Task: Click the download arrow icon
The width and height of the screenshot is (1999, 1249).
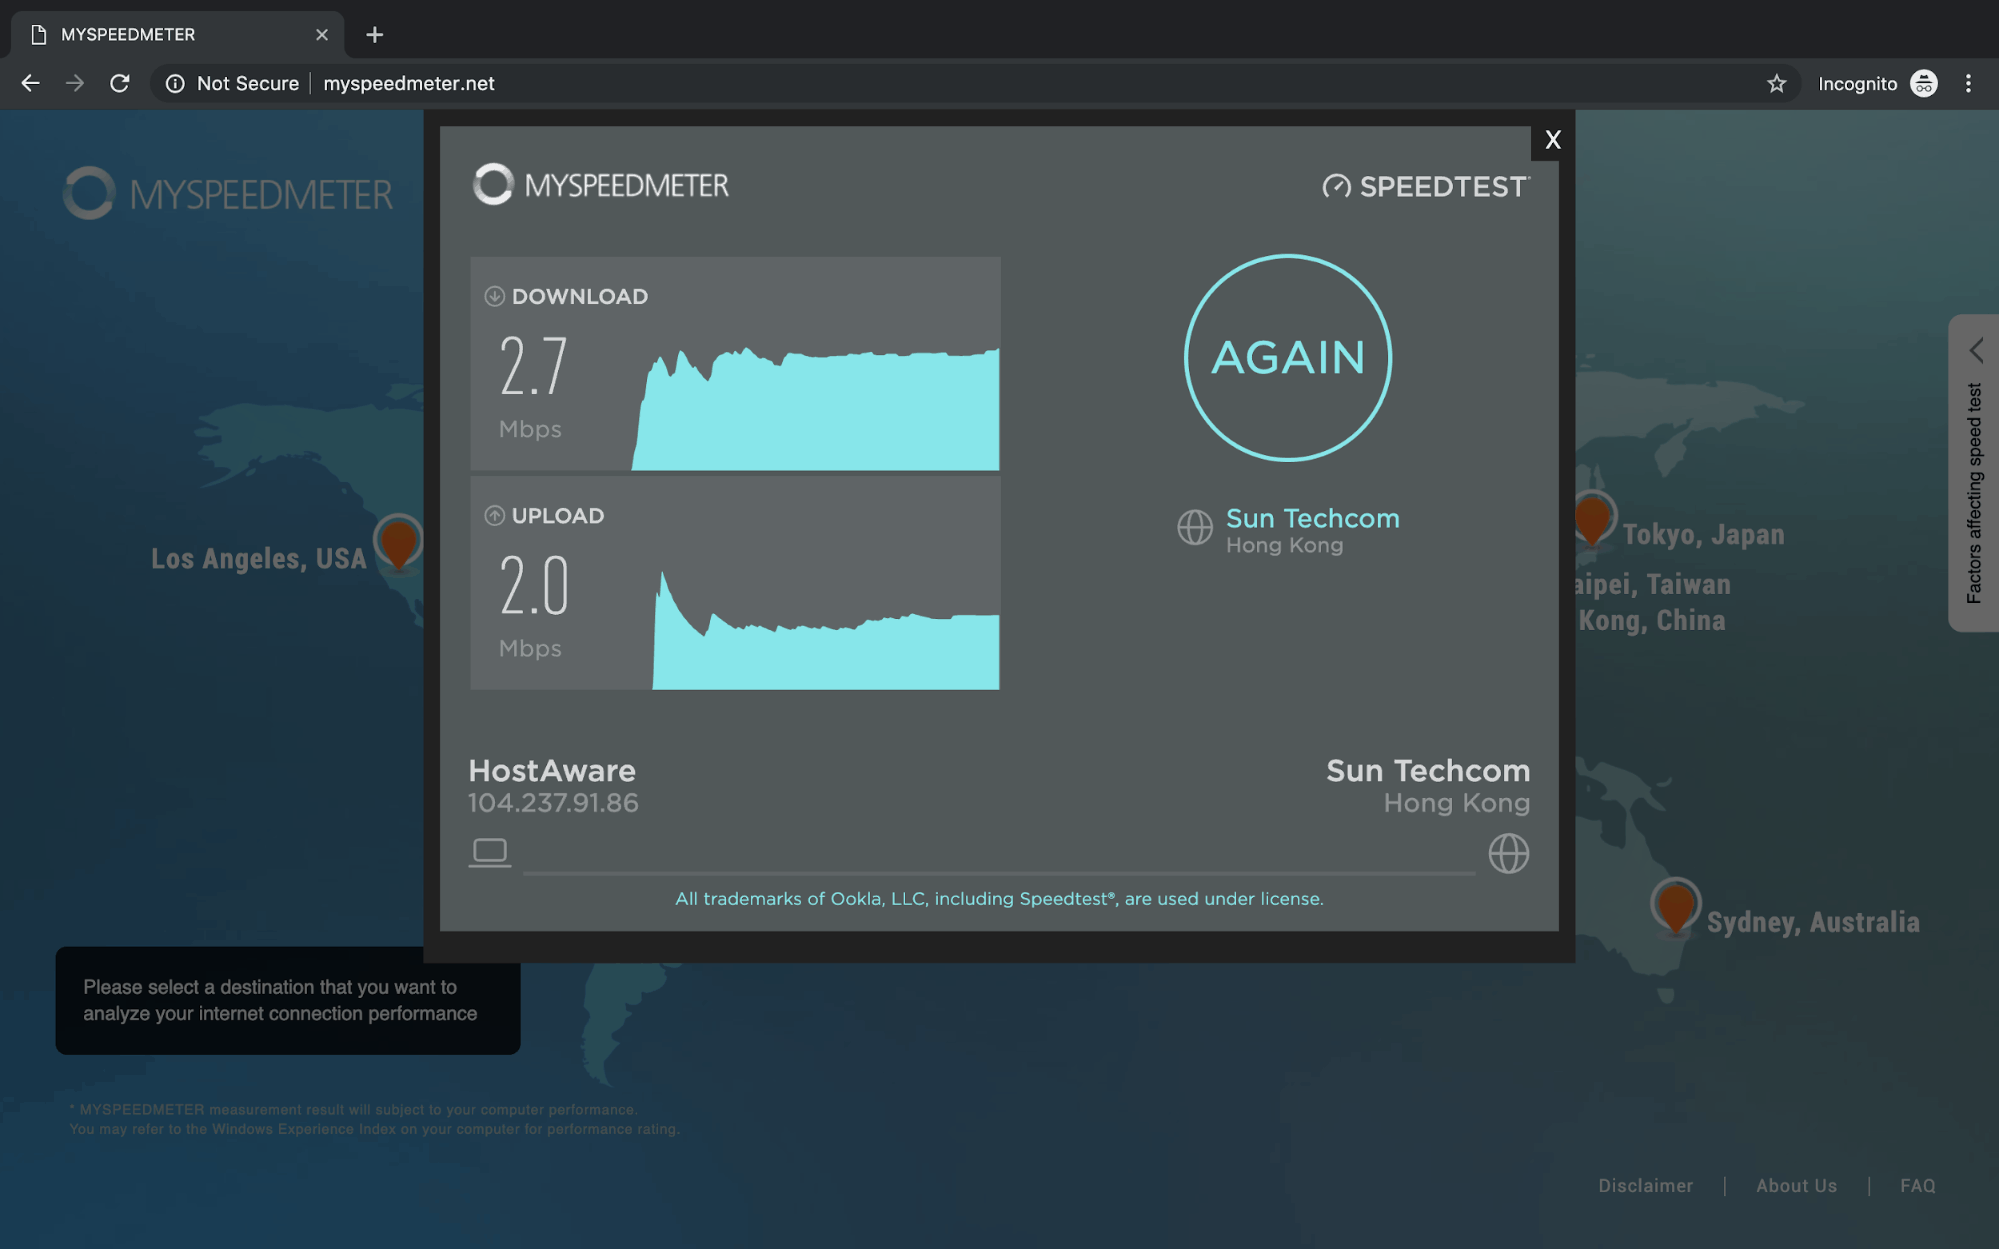Action: (494, 296)
